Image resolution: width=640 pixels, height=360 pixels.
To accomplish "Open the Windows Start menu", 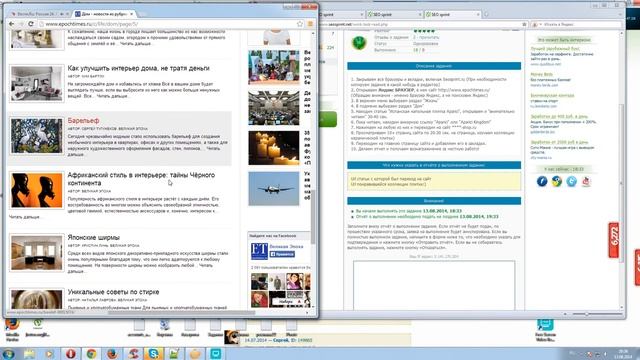I will pos(9,353).
